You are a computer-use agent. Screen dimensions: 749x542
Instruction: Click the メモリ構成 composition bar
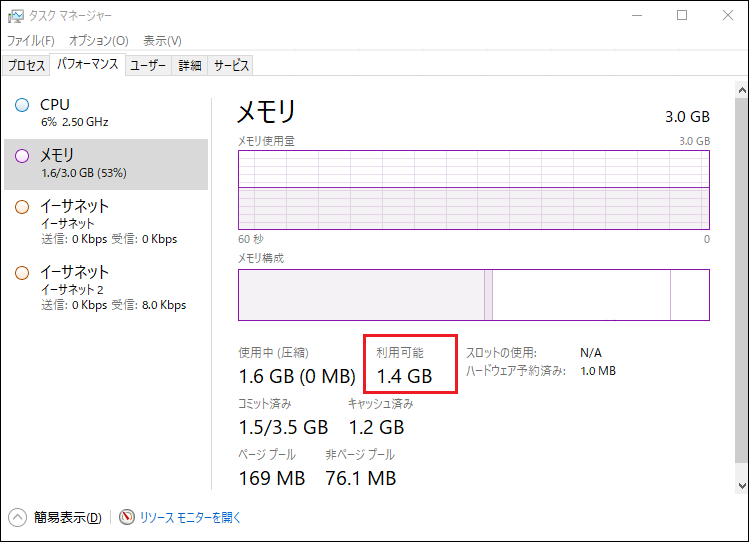pos(473,295)
